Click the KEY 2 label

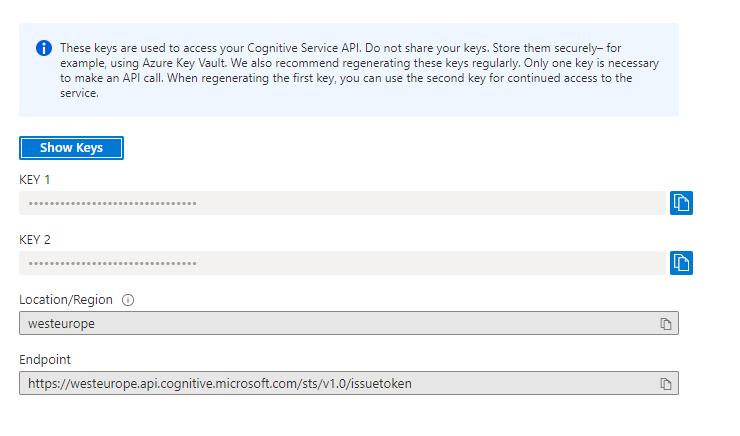35,240
